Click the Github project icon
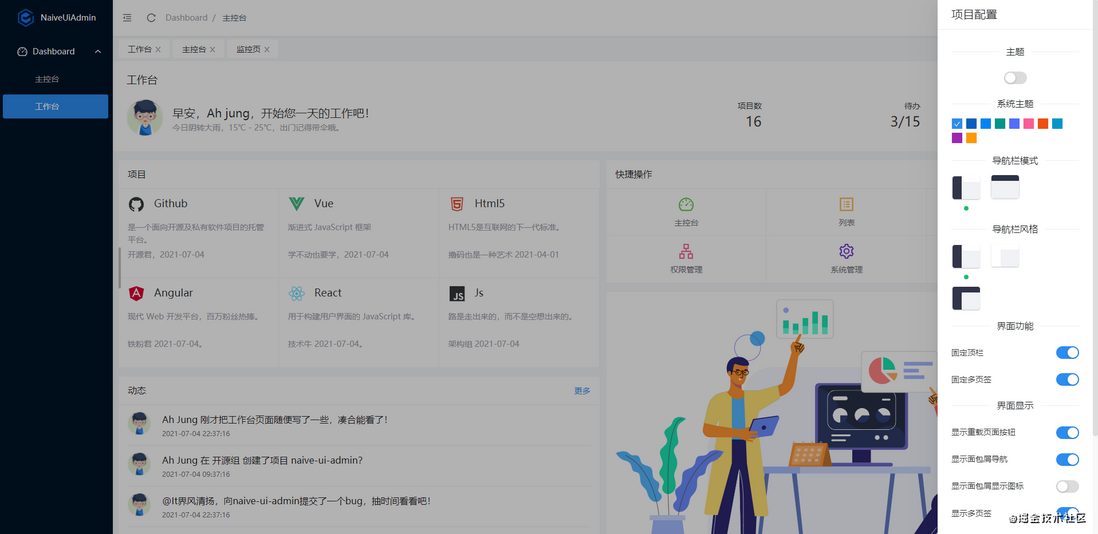This screenshot has height=534, width=1098. coord(137,204)
